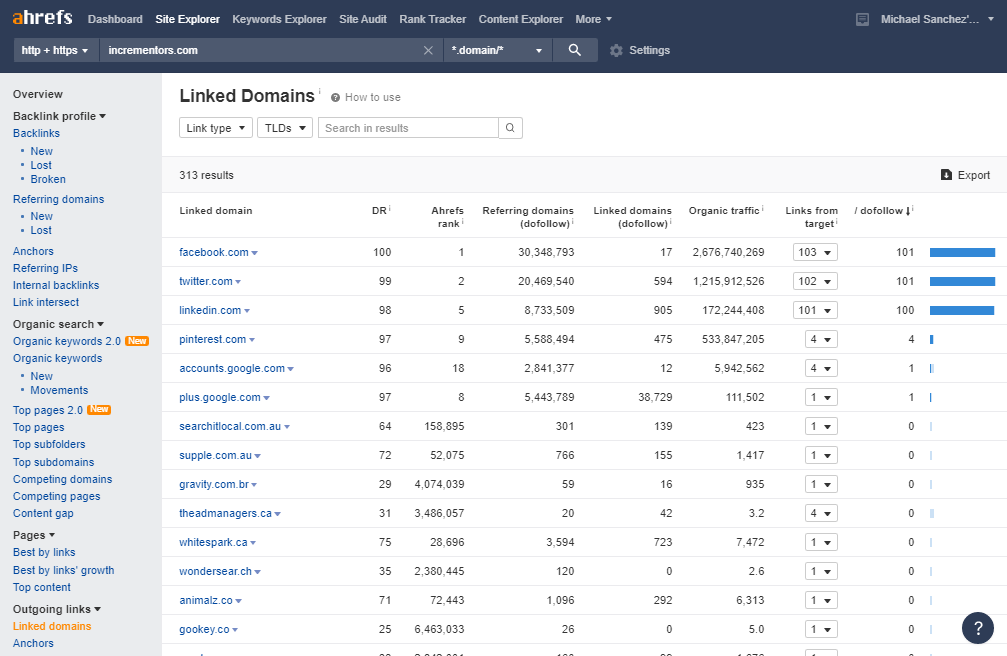This screenshot has width=1007, height=656.
Task: Collapse the Backlink profile section
Action: tap(59, 116)
